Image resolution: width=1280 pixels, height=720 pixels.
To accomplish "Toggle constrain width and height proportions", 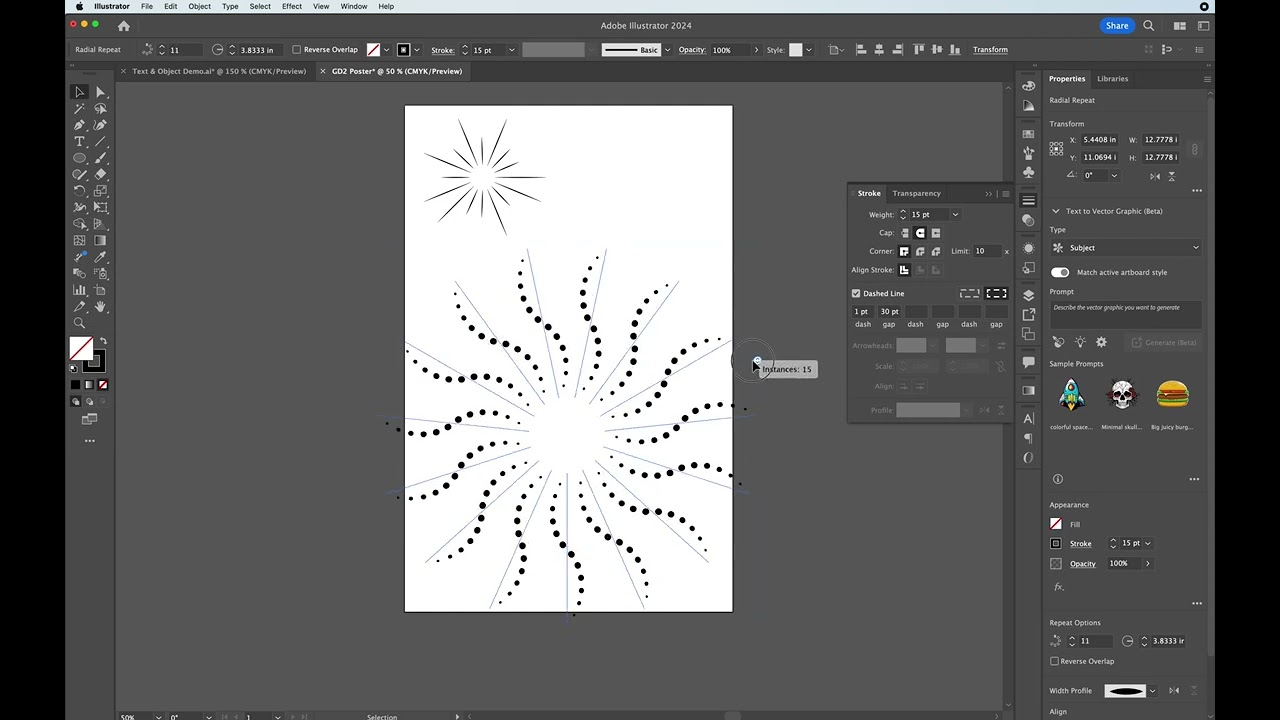I will (x=1194, y=149).
